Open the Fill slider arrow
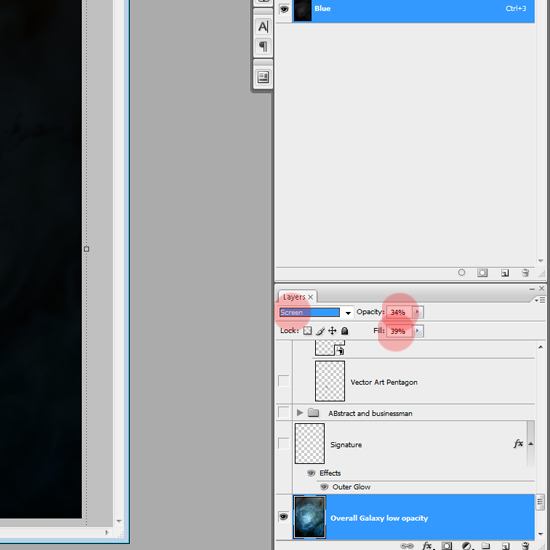 417,331
